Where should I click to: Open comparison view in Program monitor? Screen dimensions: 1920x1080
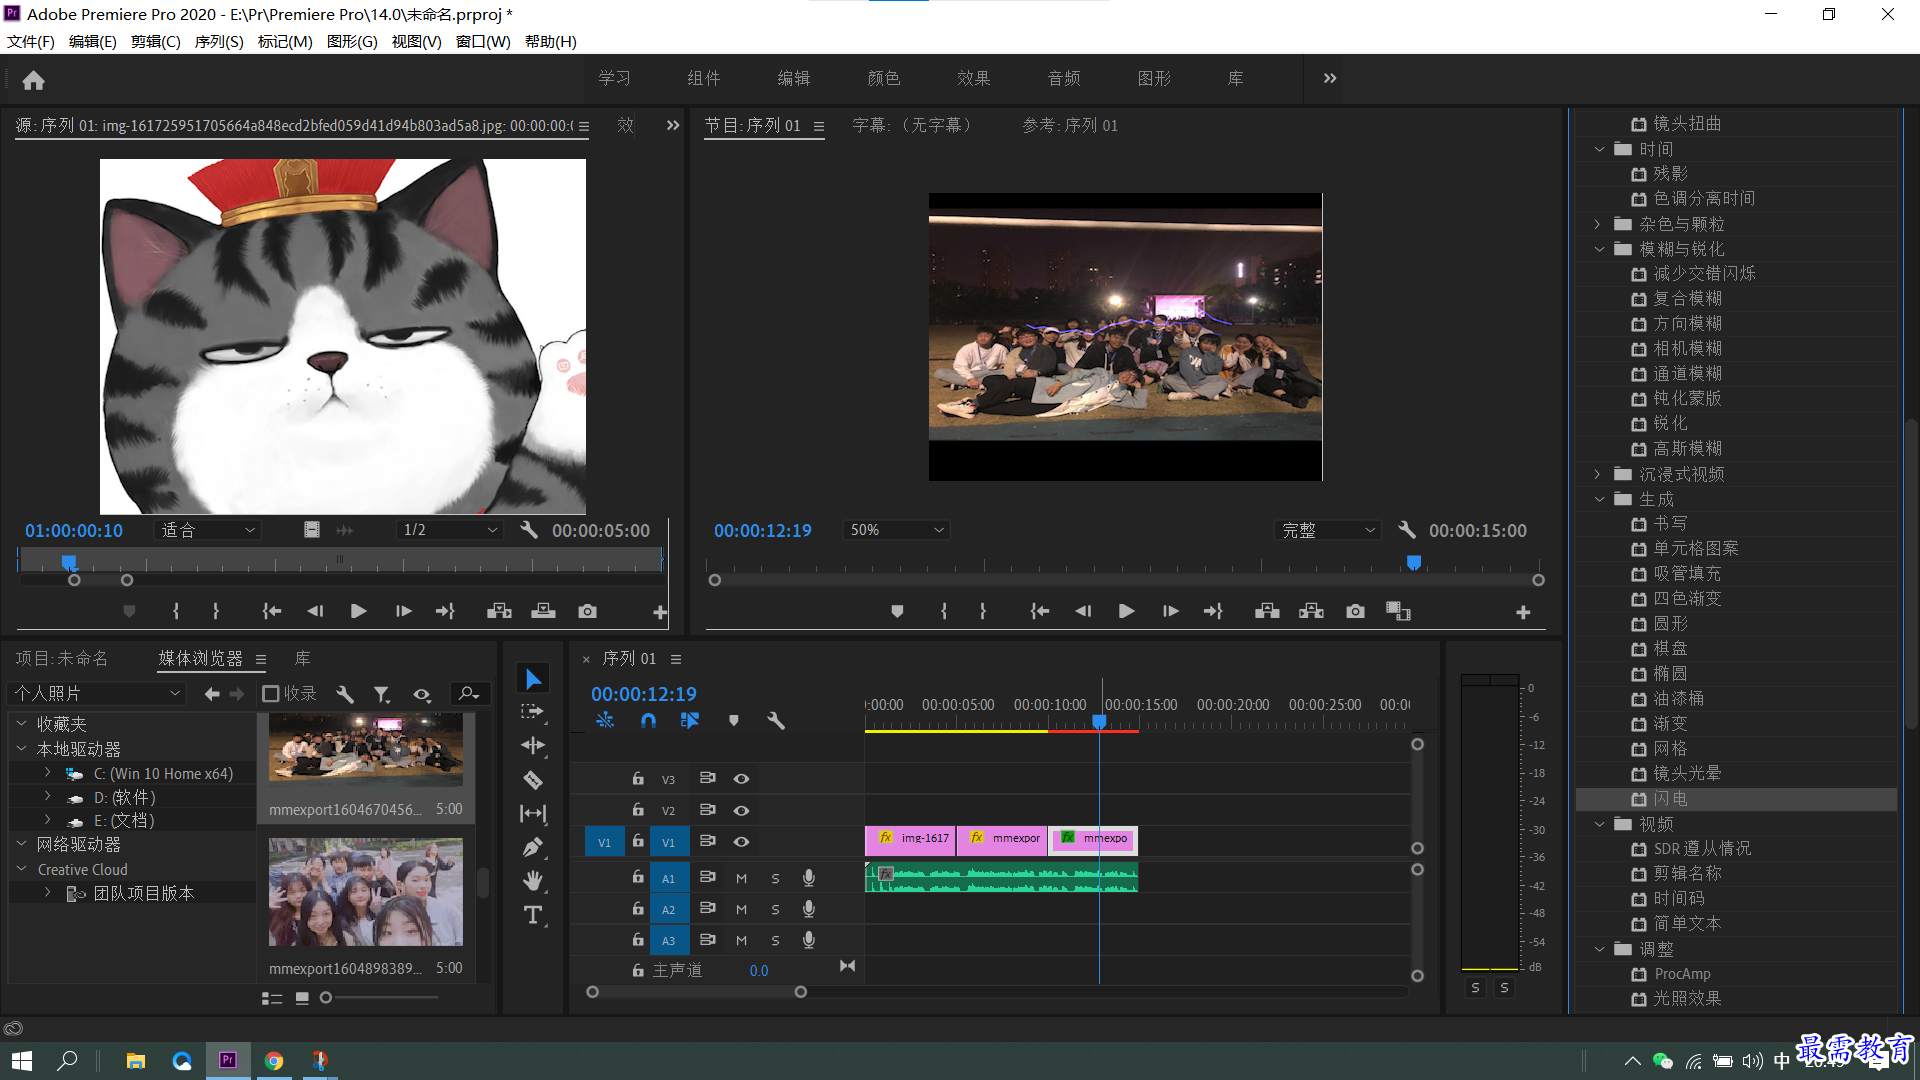[1398, 611]
